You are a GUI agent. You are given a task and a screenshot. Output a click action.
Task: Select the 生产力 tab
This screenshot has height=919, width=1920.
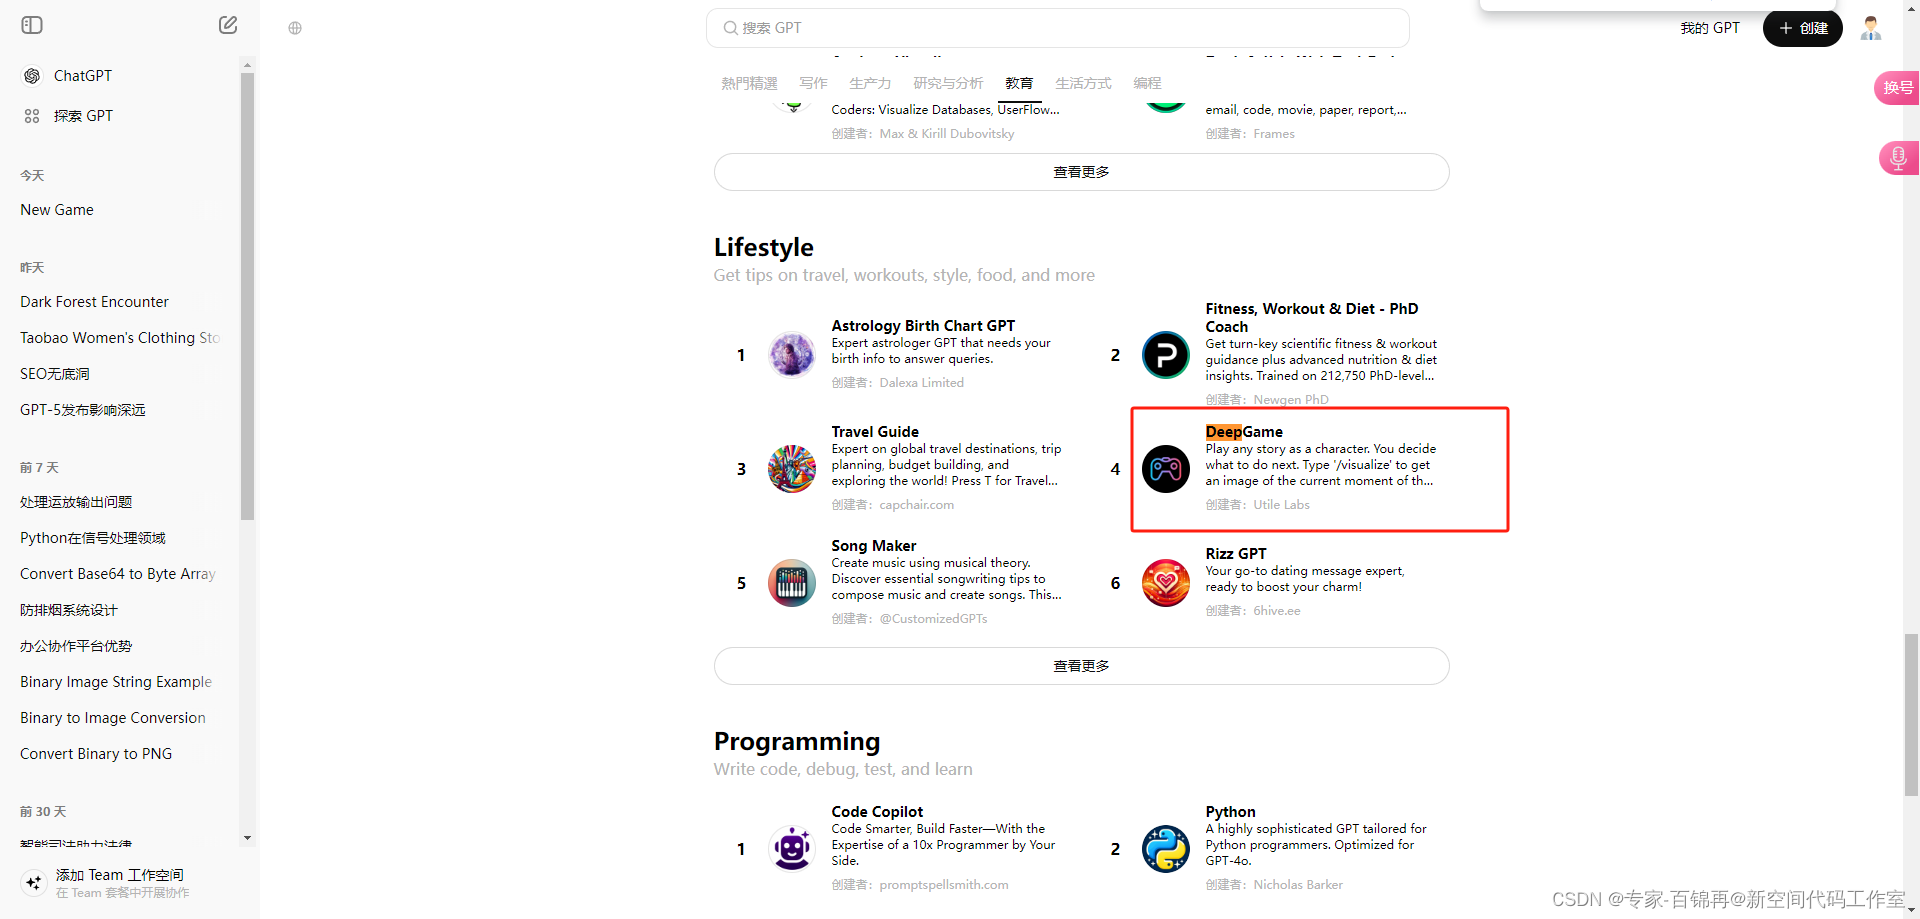(870, 83)
